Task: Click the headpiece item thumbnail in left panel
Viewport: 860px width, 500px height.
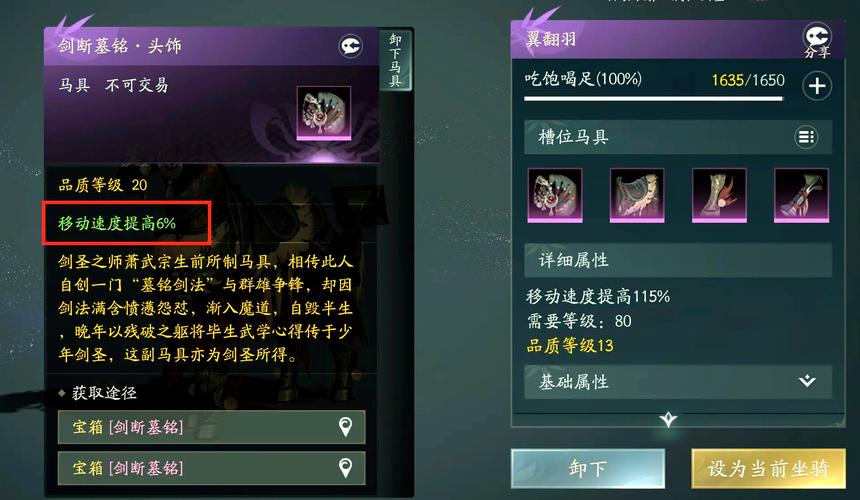Action: pyautogui.click(x=324, y=113)
